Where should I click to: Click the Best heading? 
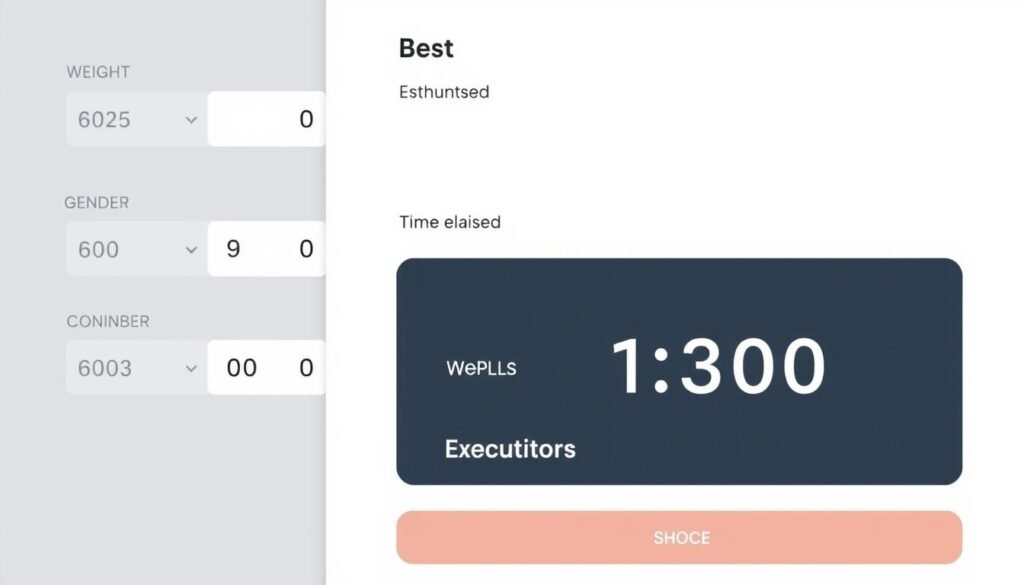(426, 47)
